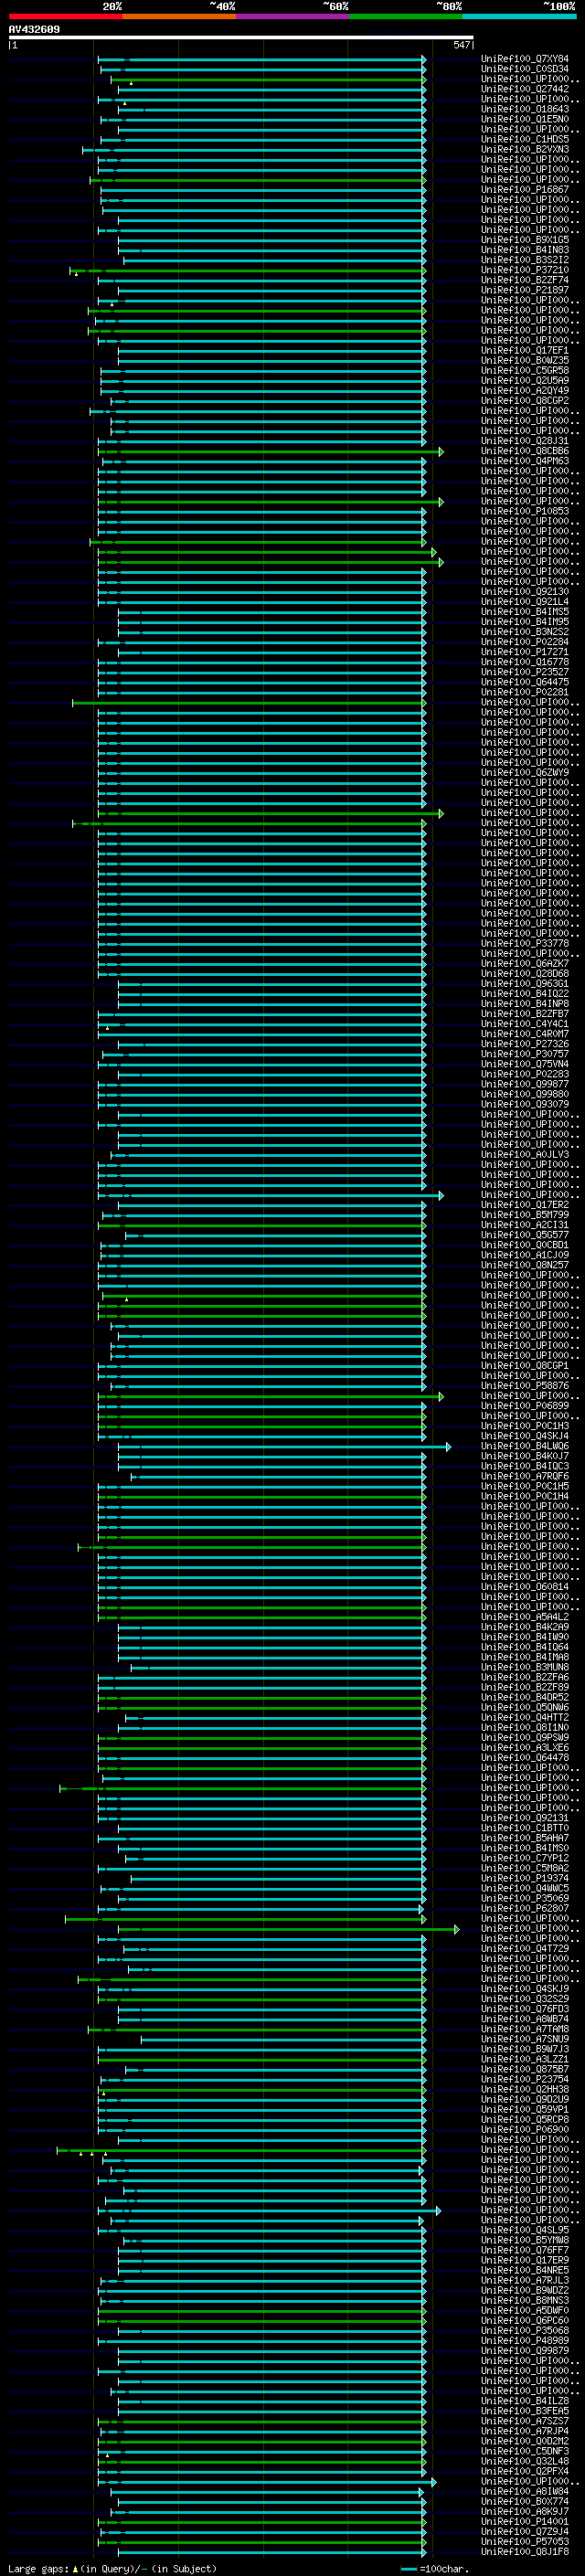Choose the UniRef100_C5GR58 hit
The width and height of the screenshot is (585, 2576).
[525, 370]
